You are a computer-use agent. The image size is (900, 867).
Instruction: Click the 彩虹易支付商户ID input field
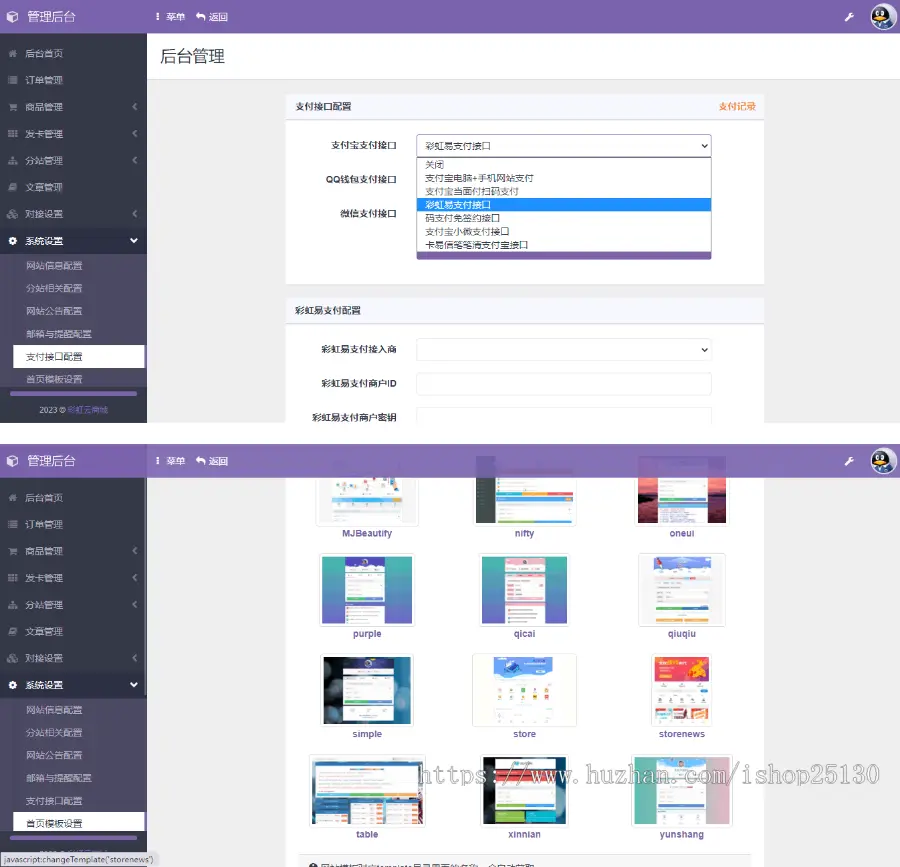click(563, 384)
